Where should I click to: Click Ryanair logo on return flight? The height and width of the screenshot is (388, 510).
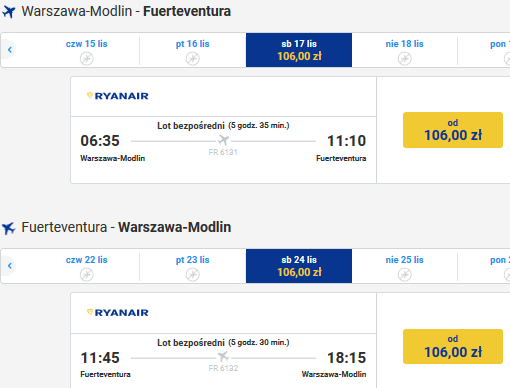(118, 313)
